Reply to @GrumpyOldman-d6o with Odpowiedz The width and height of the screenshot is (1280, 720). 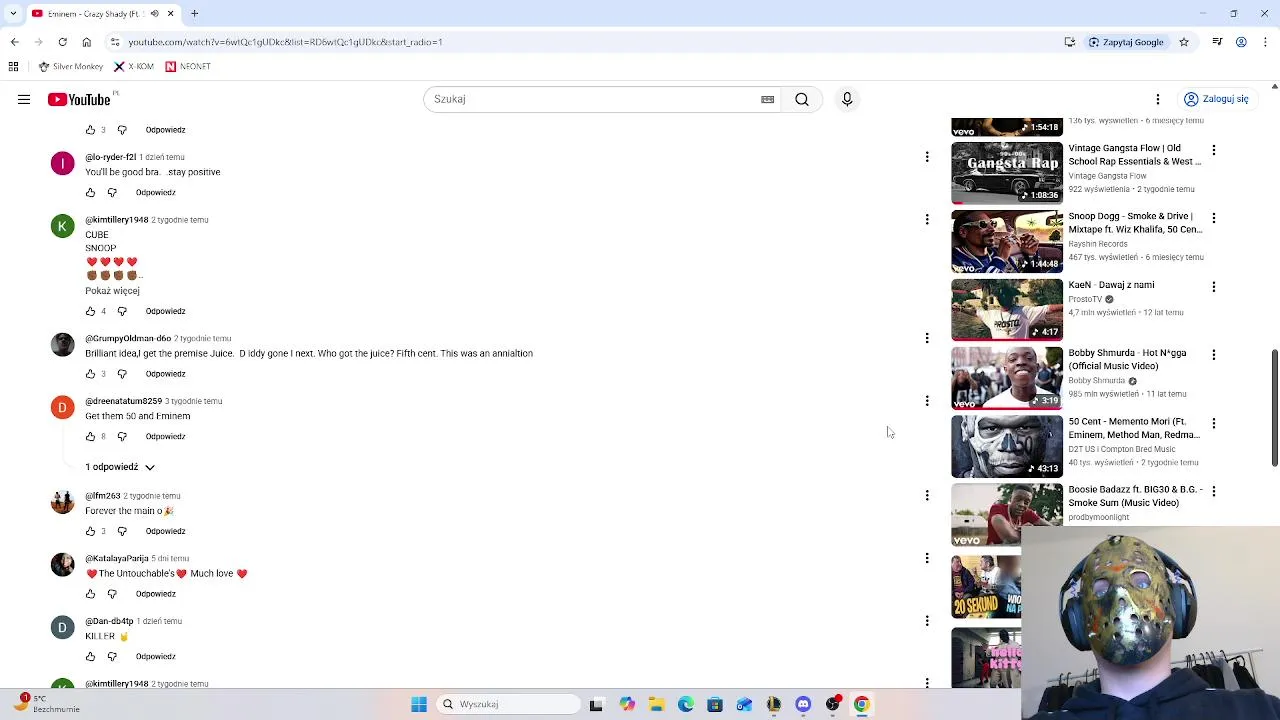click(x=165, y=374)
